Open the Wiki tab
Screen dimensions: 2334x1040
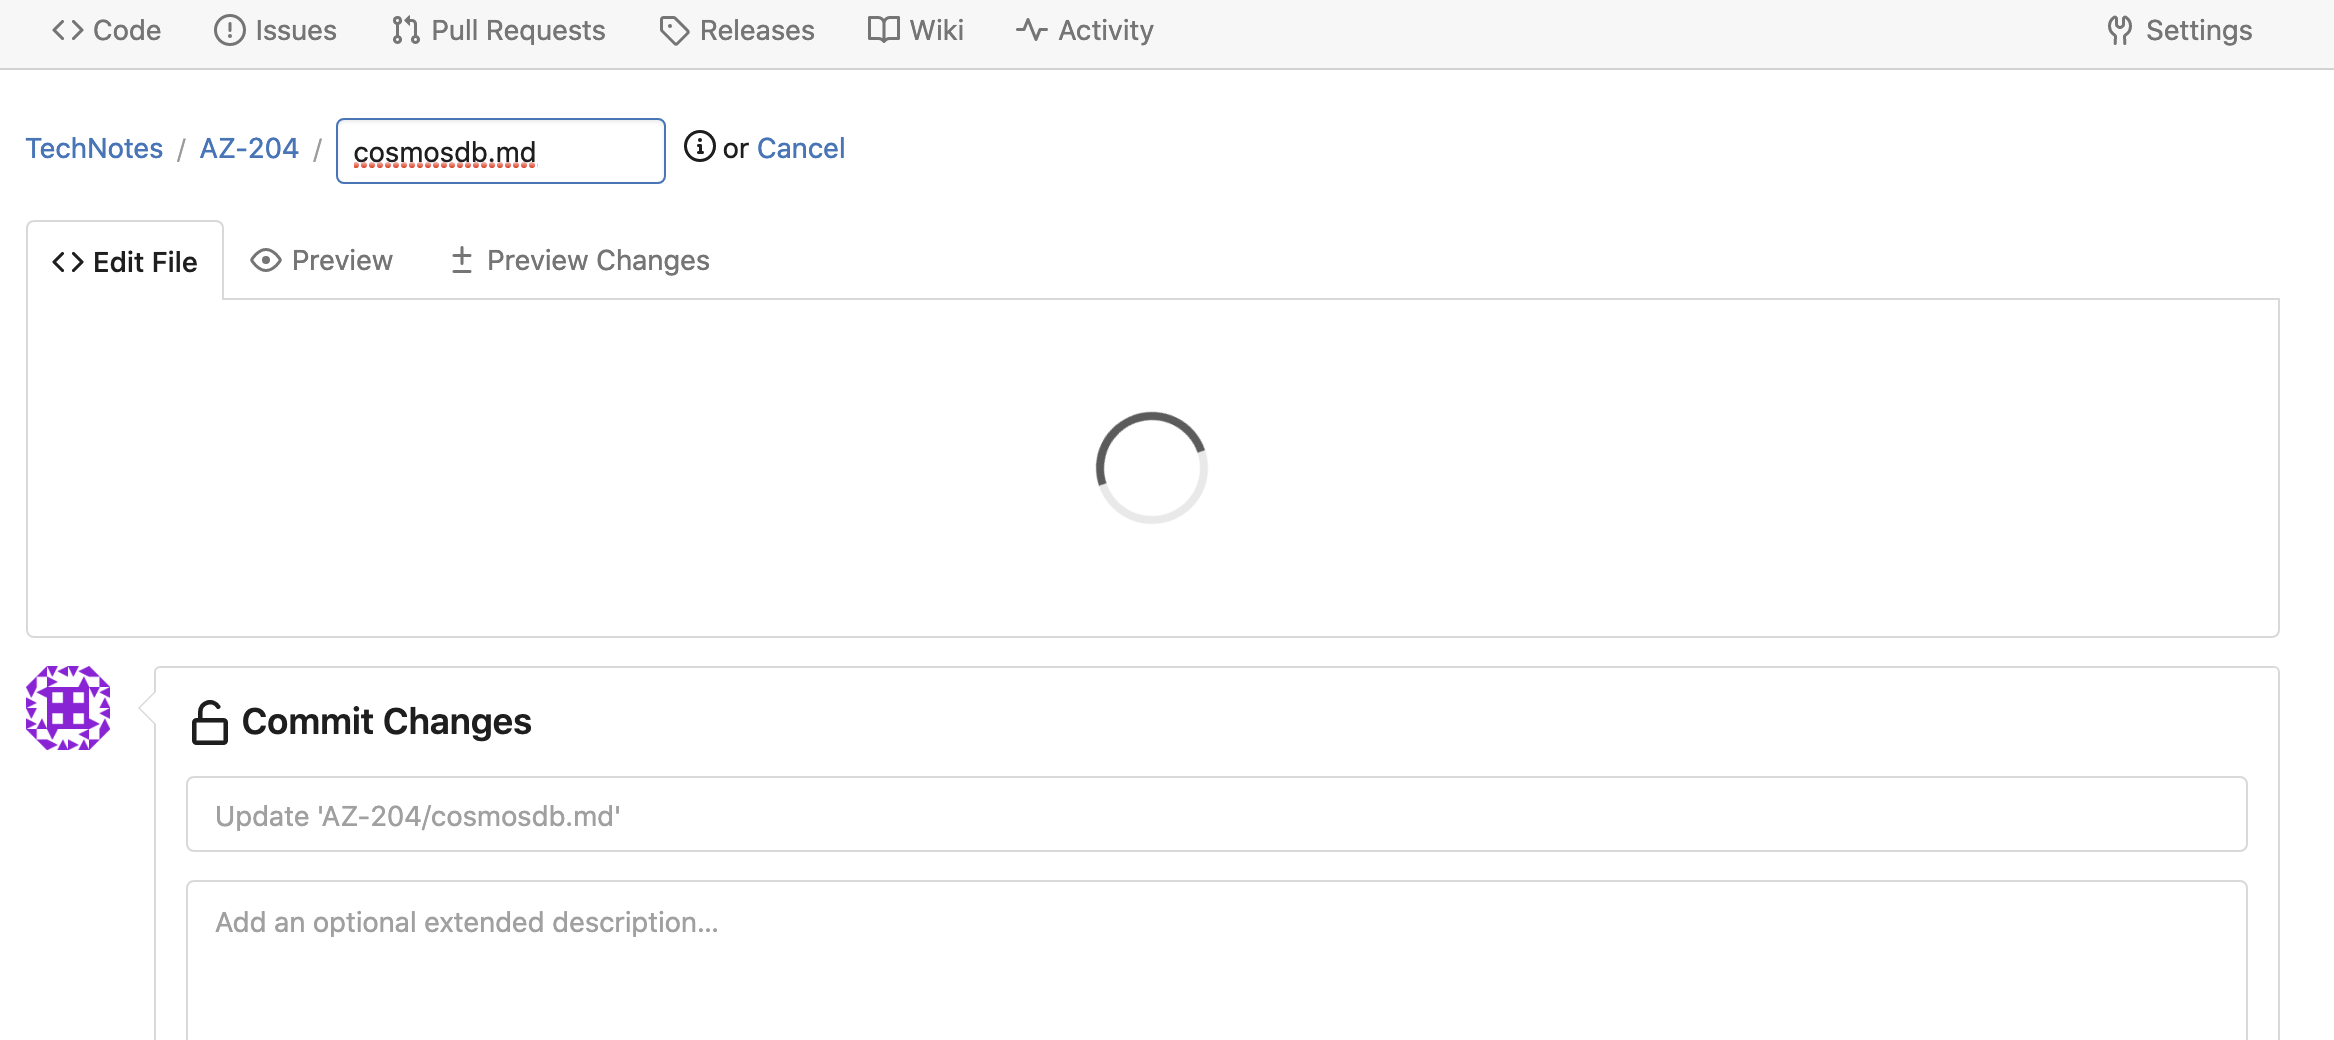(915, 30)
